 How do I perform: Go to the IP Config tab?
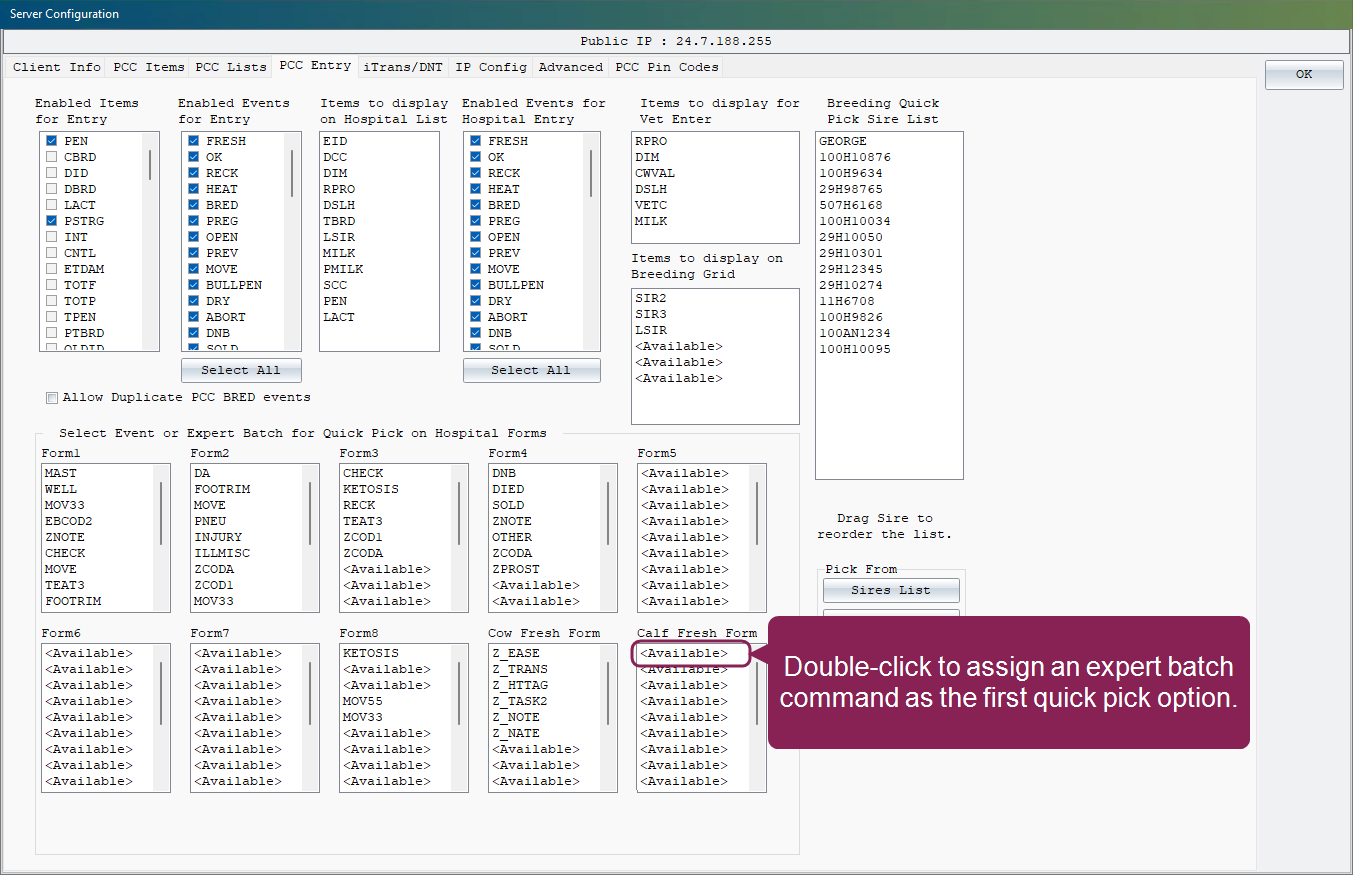coord(491,67)
